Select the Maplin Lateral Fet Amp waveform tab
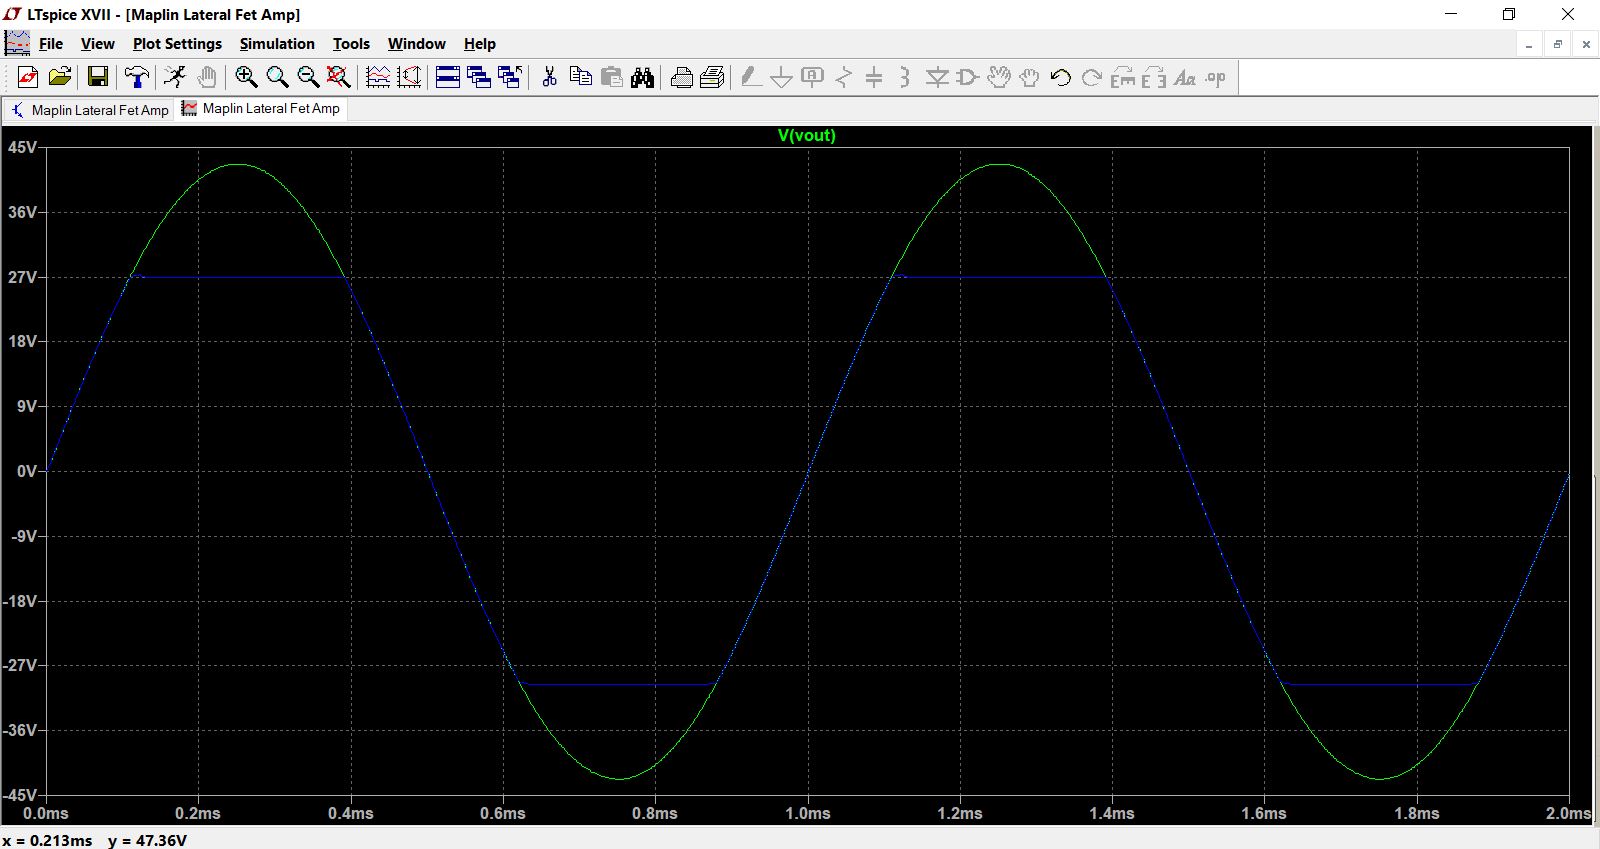This screenshot has width=1600, height=849. tap(261, 109)
